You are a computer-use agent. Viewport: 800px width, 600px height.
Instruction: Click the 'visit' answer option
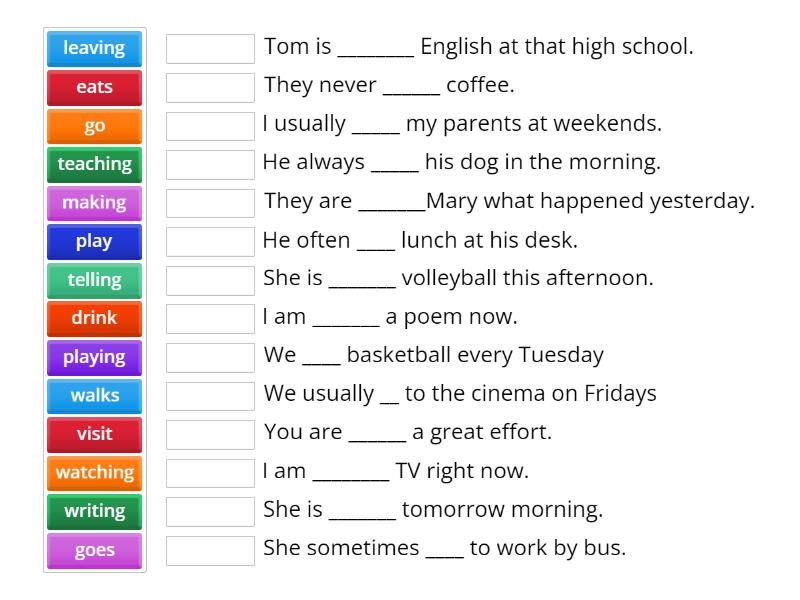pos(94,434)
